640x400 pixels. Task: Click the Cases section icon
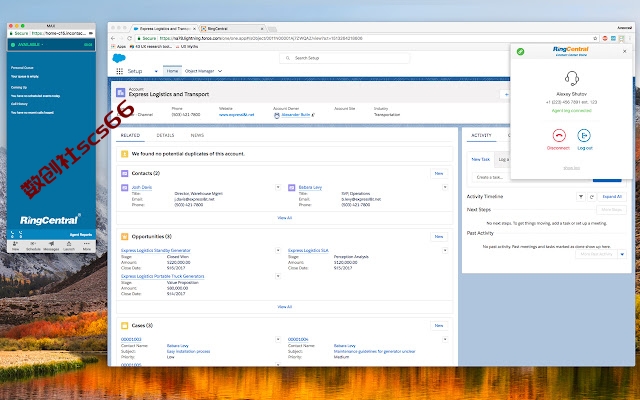click(124, 326)
